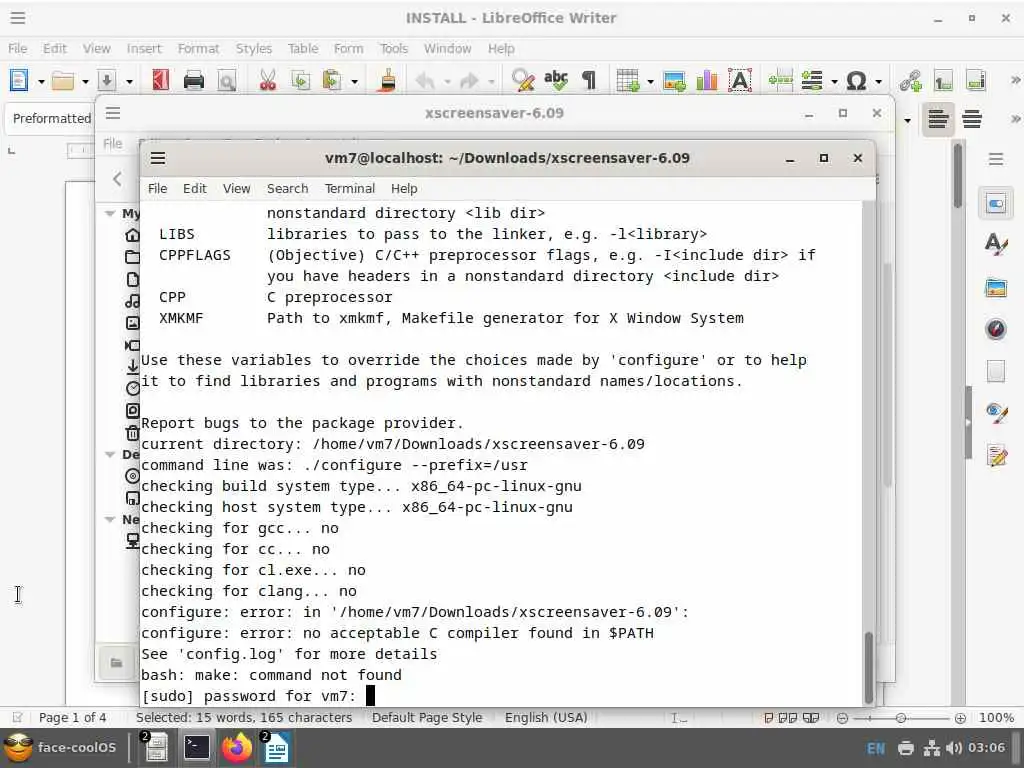Open the sidebar Navigator compass icon

(x=995, y=328)
